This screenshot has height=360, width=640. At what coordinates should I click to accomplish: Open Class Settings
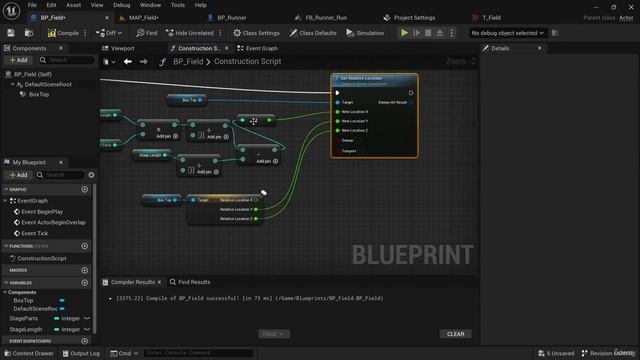coord(256,33)
